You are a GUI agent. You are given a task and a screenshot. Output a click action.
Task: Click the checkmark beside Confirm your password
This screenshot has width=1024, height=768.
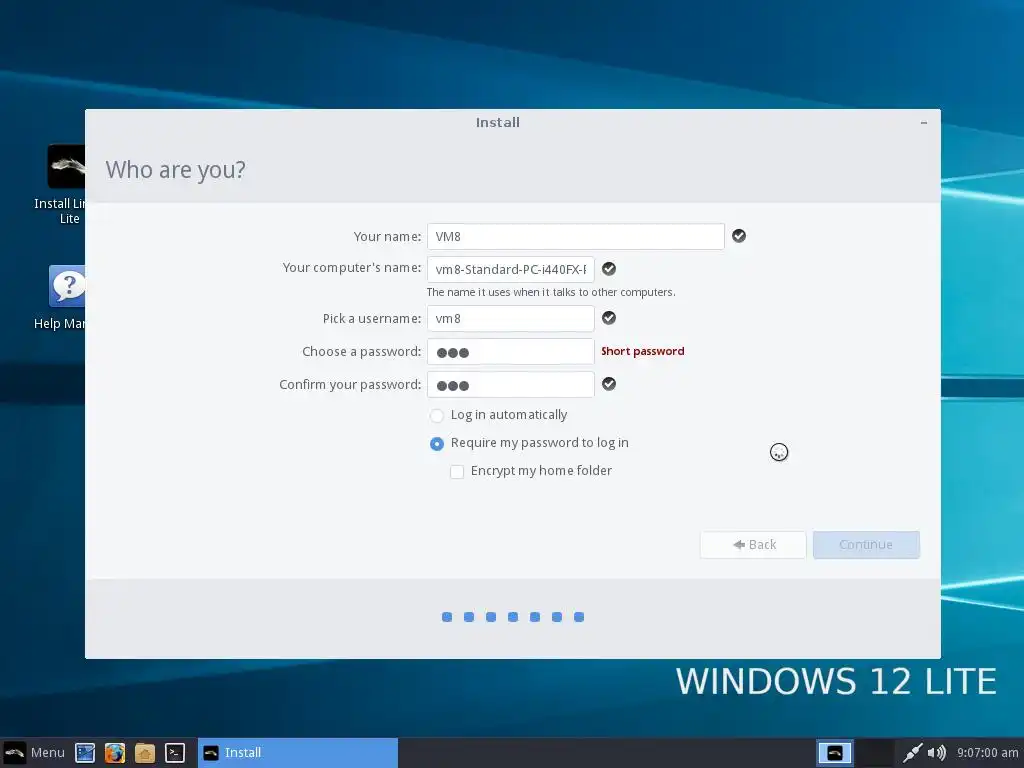[609, 383]
